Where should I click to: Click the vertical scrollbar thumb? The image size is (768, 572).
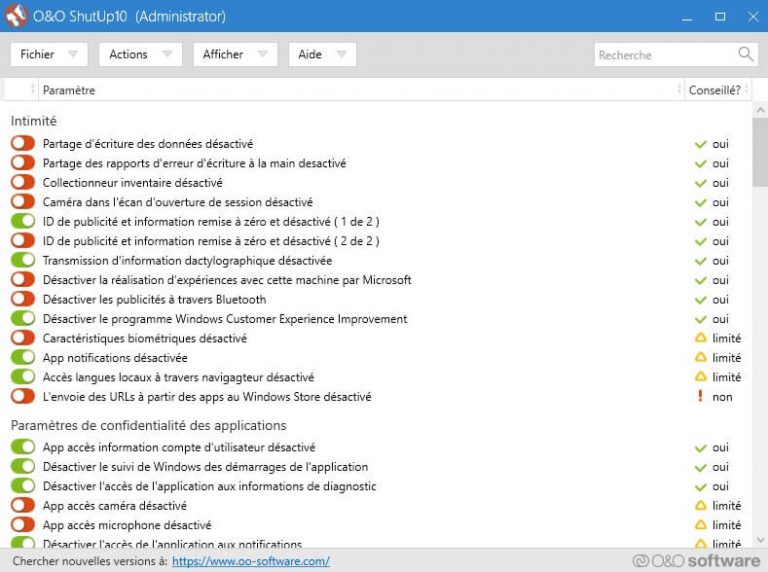[760, 153]
